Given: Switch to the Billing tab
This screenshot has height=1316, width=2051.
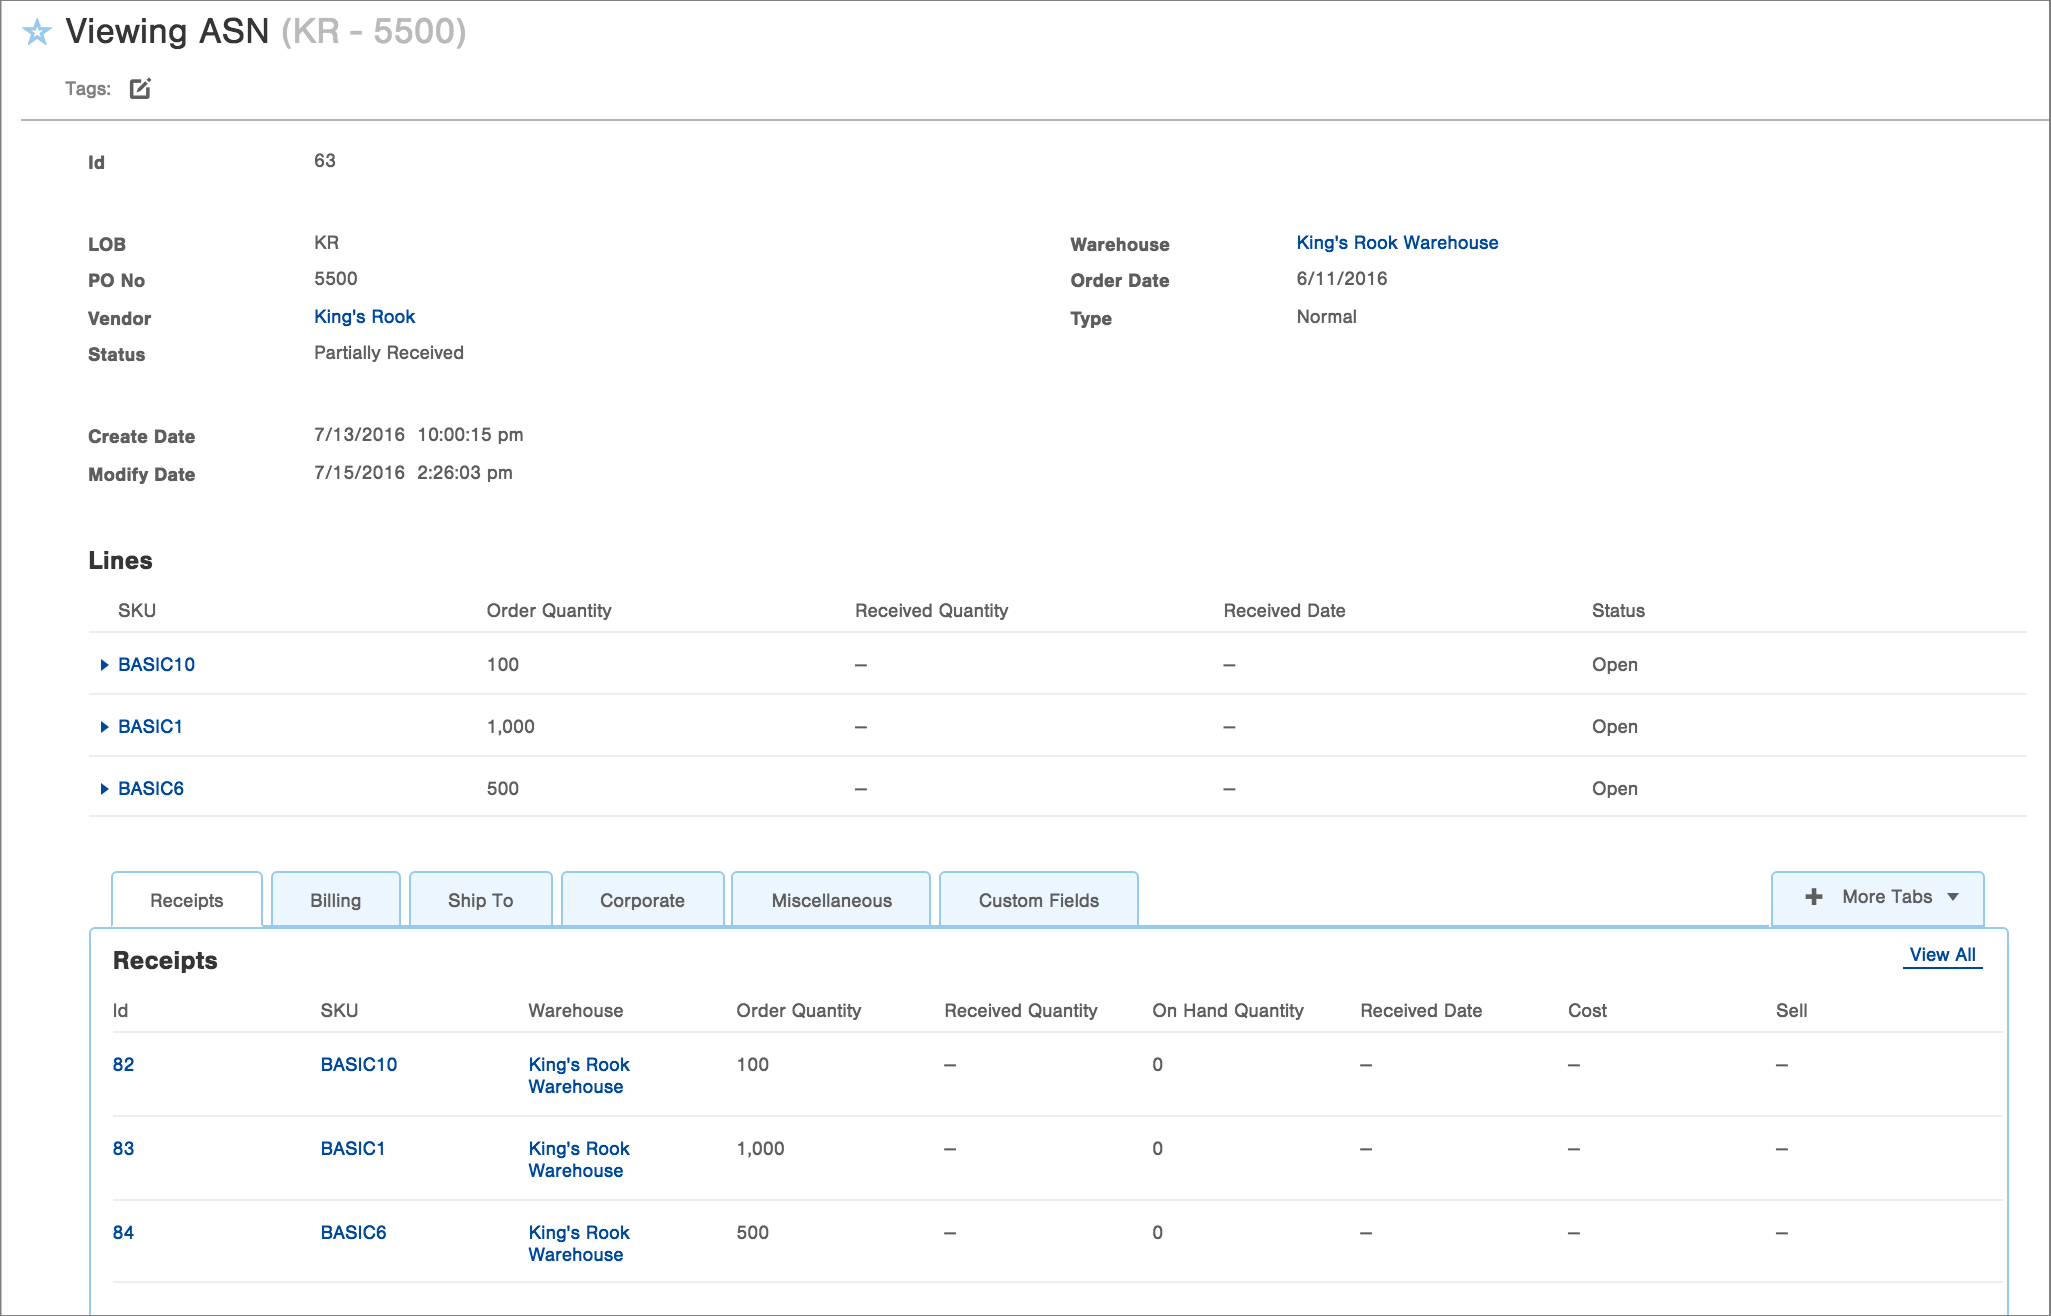Looking at the screenshot, I should [x=335, y=900].
